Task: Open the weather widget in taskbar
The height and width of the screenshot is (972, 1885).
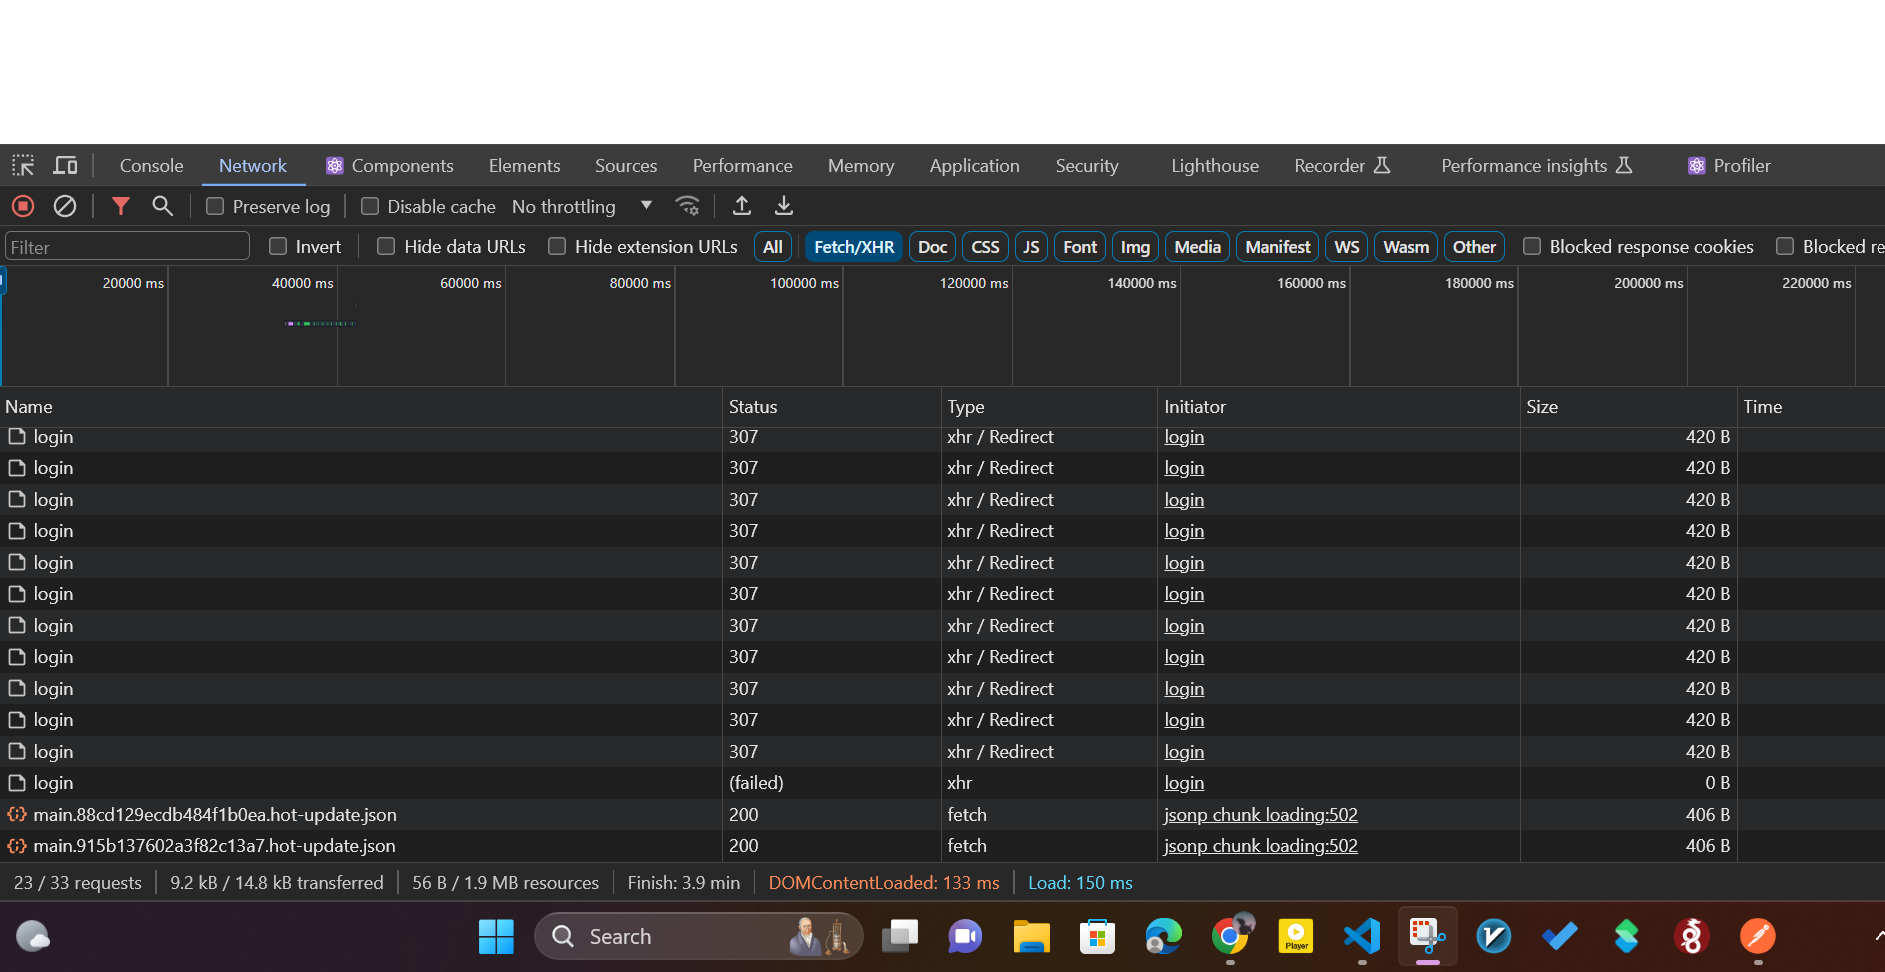Action: (x=33, y=937)
